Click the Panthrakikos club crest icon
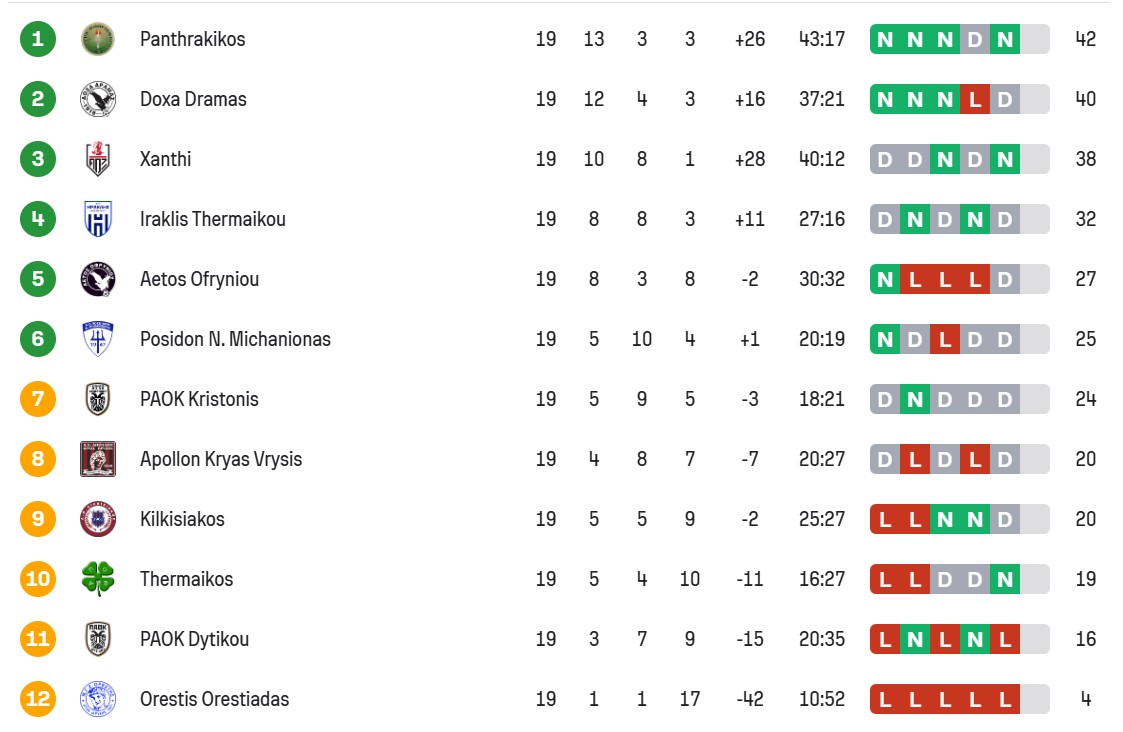This screenshot has height=732, width=1123. [97, 39]
